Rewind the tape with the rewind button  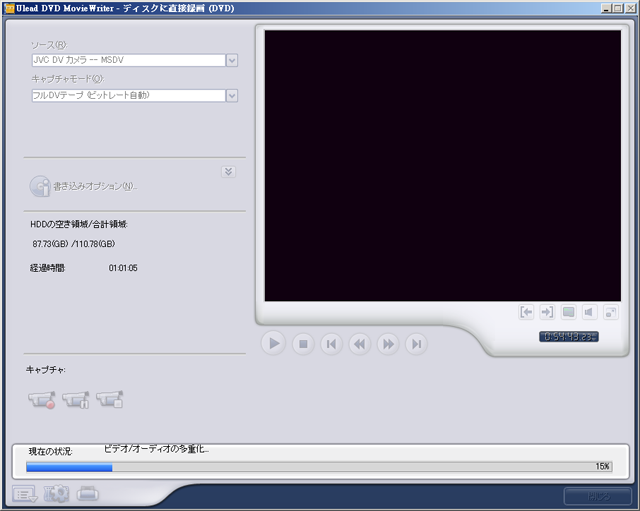[x=360, y=344]
